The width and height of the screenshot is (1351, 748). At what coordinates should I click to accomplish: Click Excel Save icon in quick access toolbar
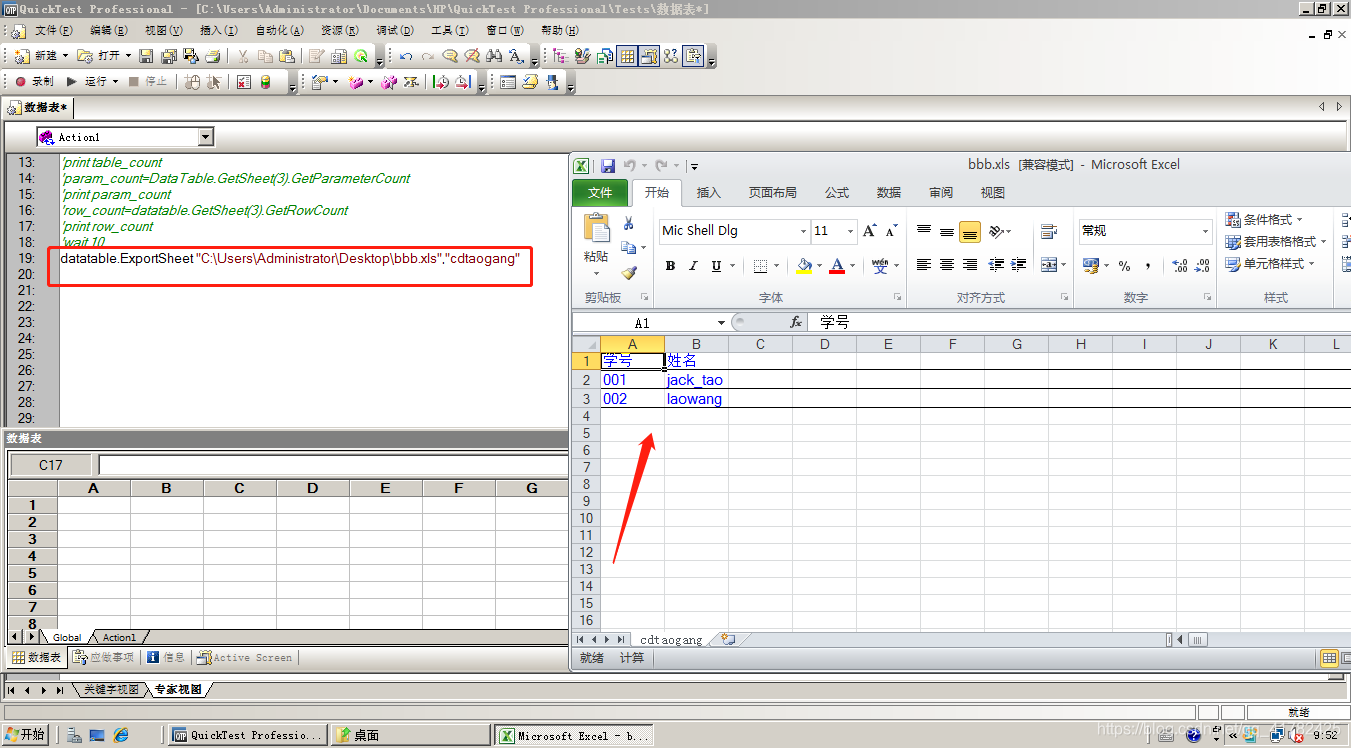pos(607,165)
